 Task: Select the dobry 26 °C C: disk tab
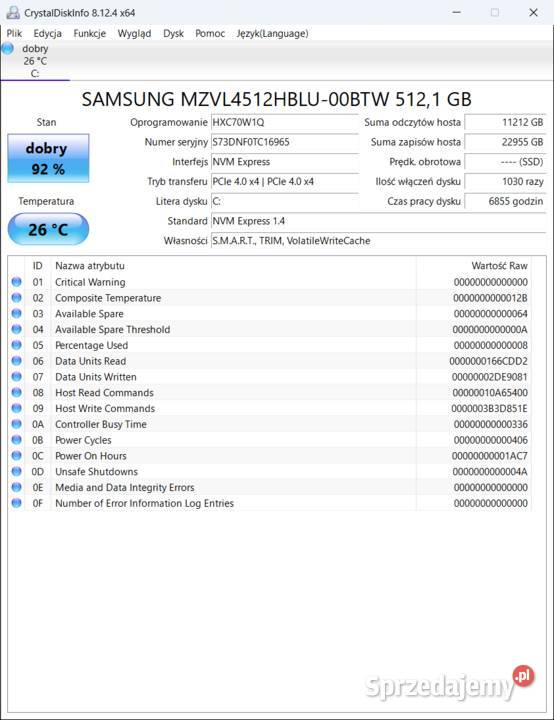point(35,61)
